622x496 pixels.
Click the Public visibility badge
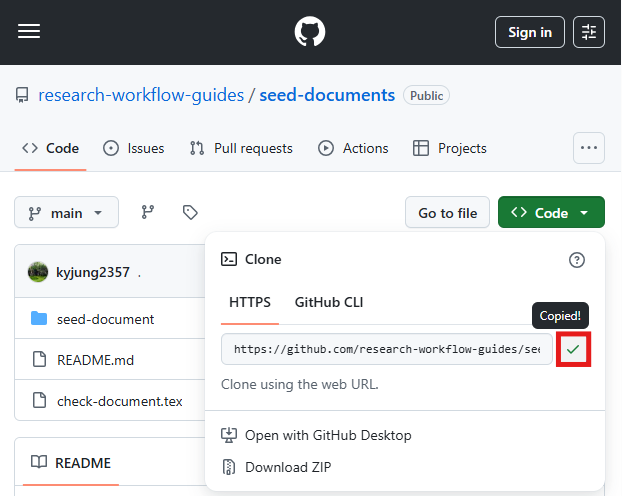426,96
